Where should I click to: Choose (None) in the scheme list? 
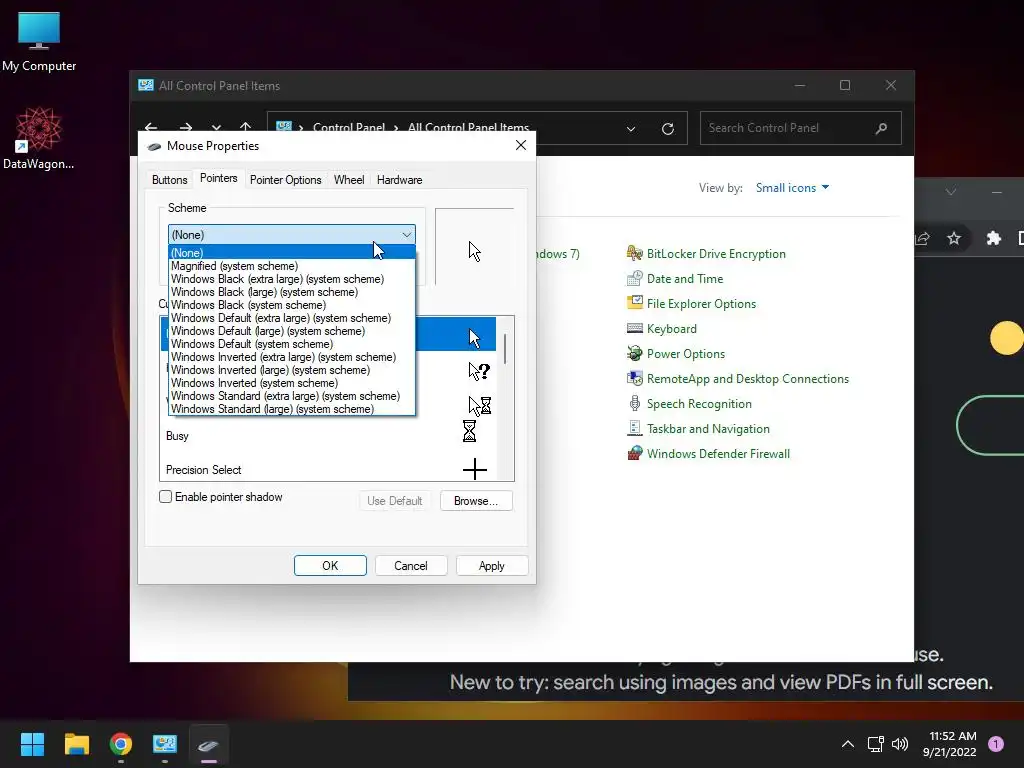[x=291, y=253]
